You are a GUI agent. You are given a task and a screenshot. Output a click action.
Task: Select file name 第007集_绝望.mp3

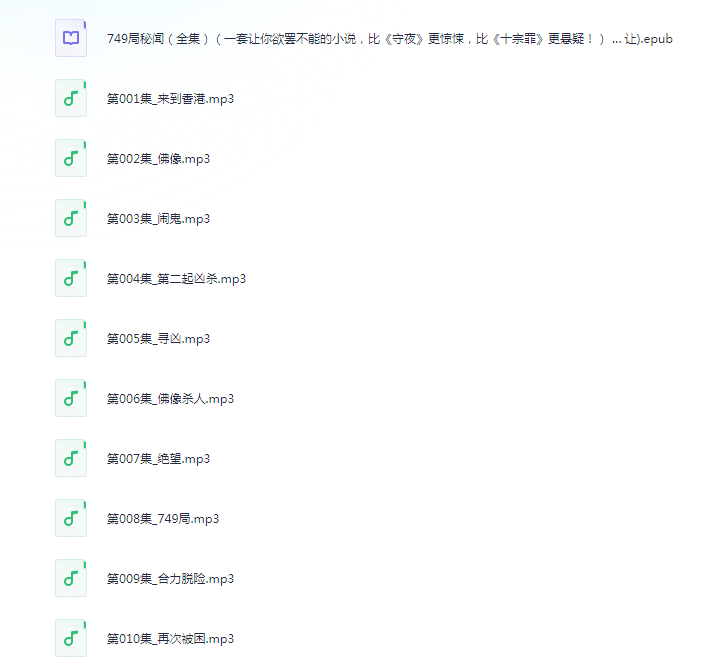[158, 459]
